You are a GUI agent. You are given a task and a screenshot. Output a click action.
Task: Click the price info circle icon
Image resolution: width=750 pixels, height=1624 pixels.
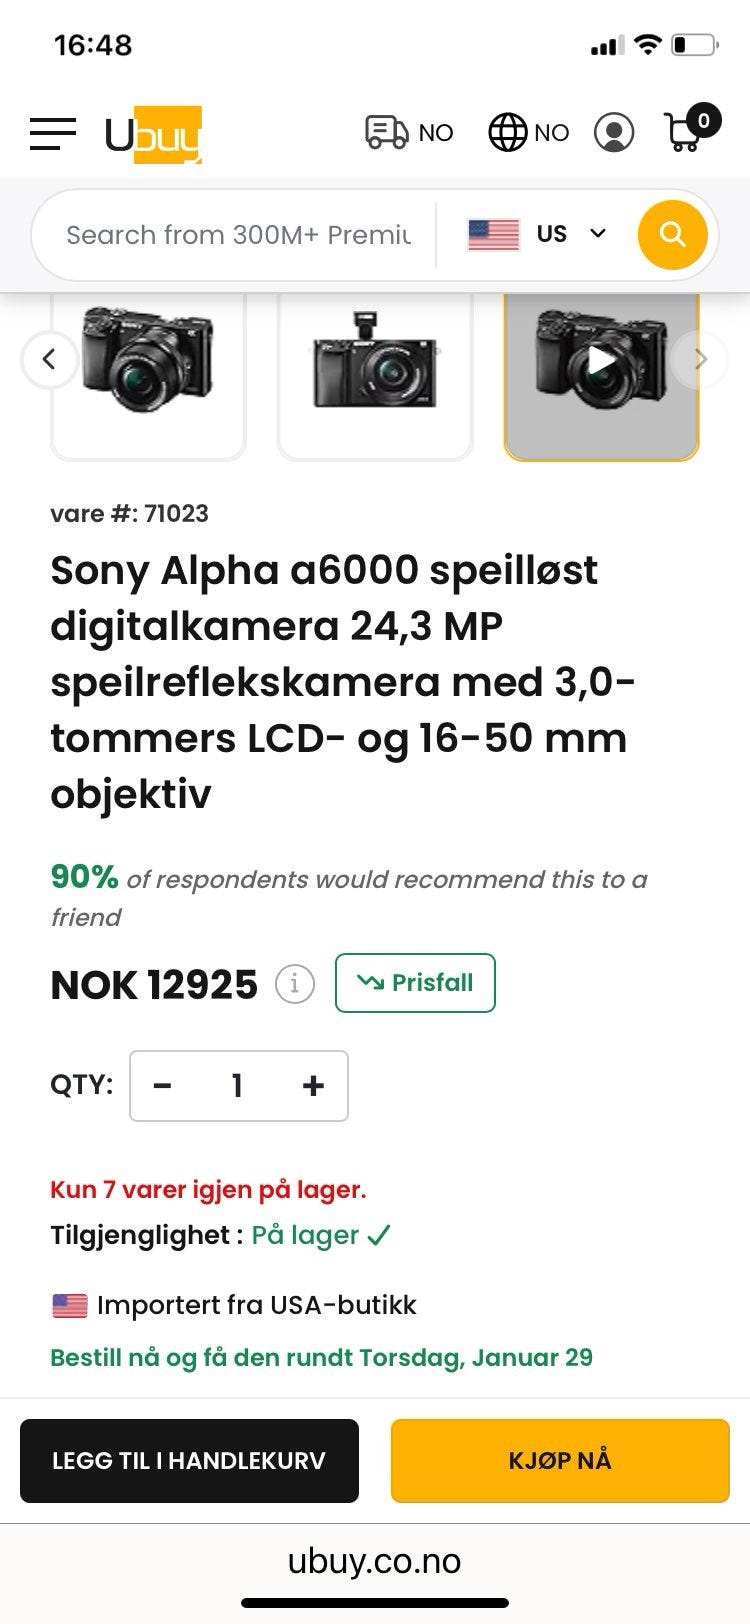click(295, 984)
